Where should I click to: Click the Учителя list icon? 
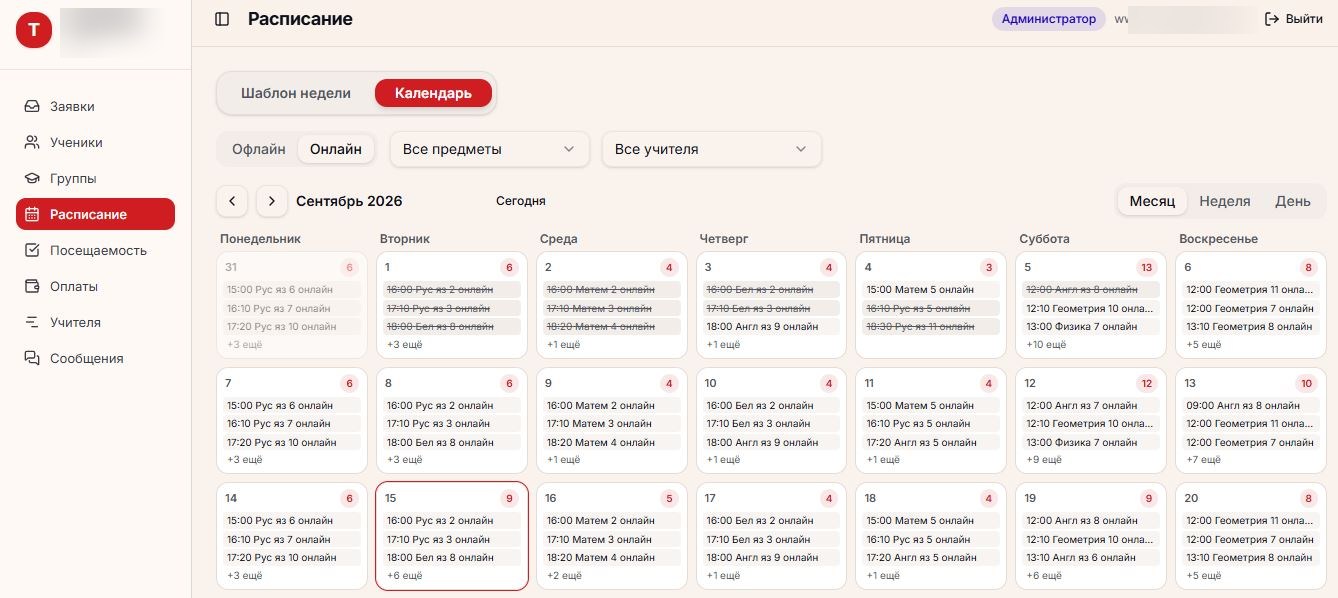point(32,322)
